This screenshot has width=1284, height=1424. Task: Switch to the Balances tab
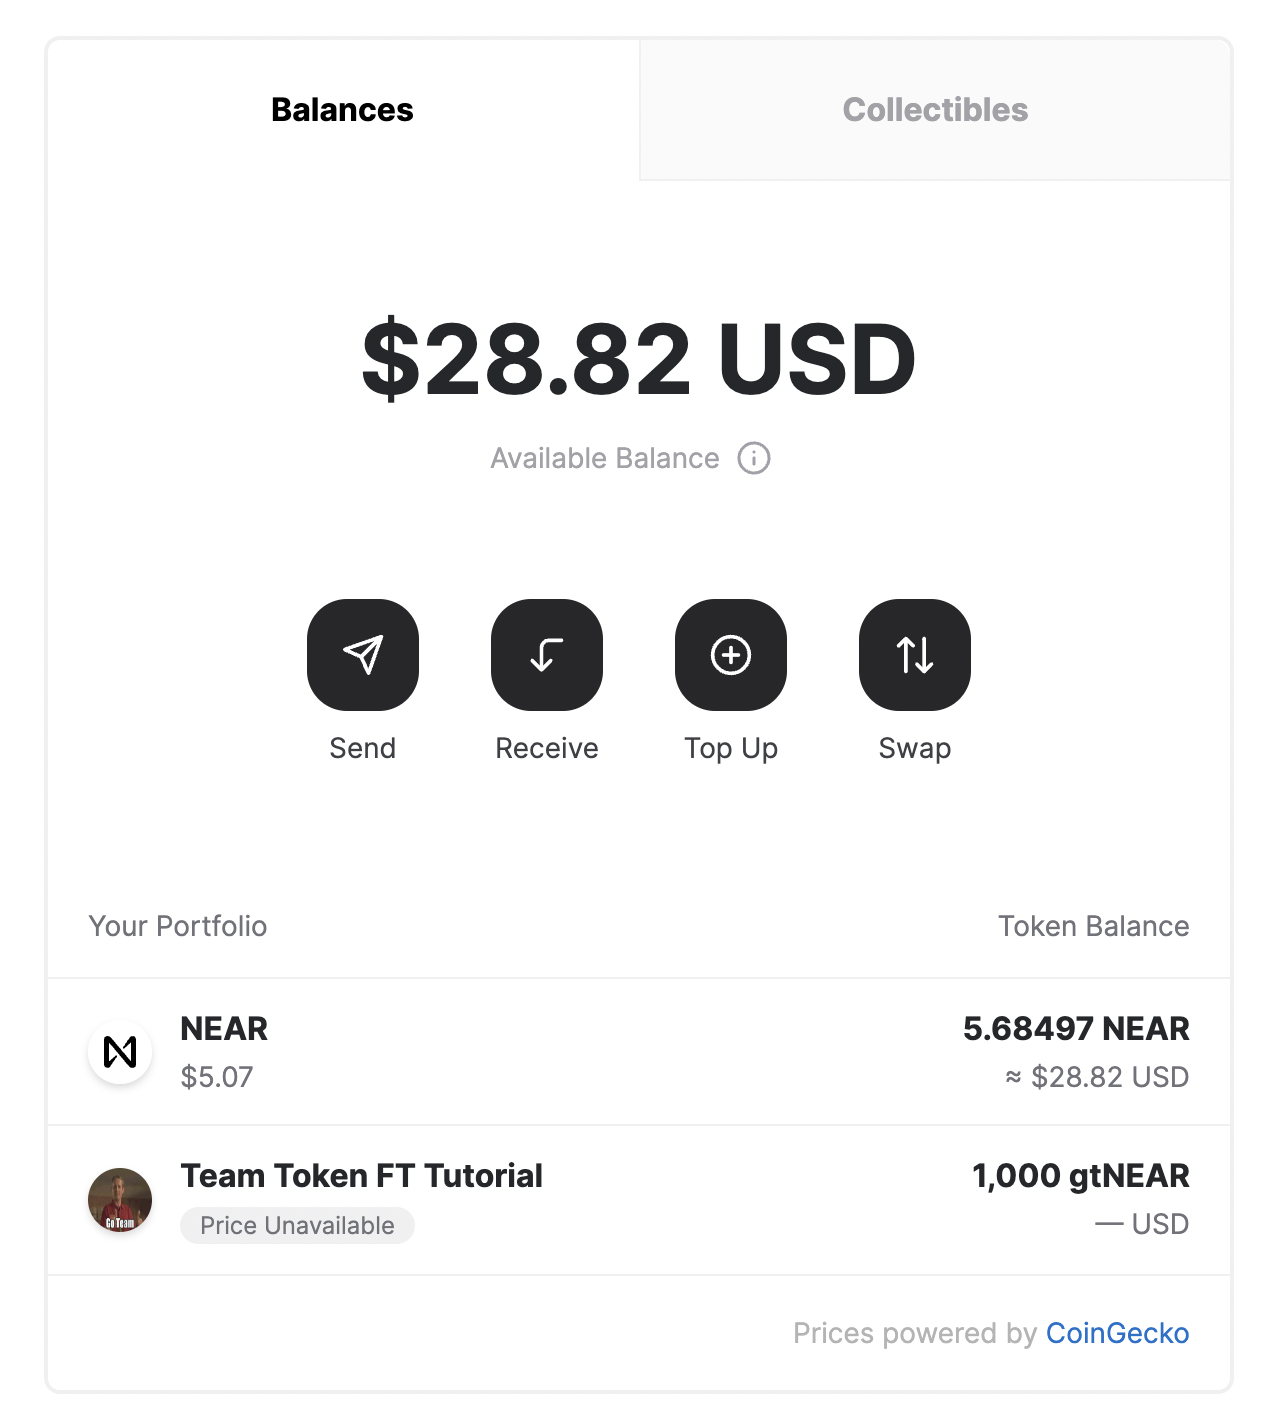tap(342, 110)
